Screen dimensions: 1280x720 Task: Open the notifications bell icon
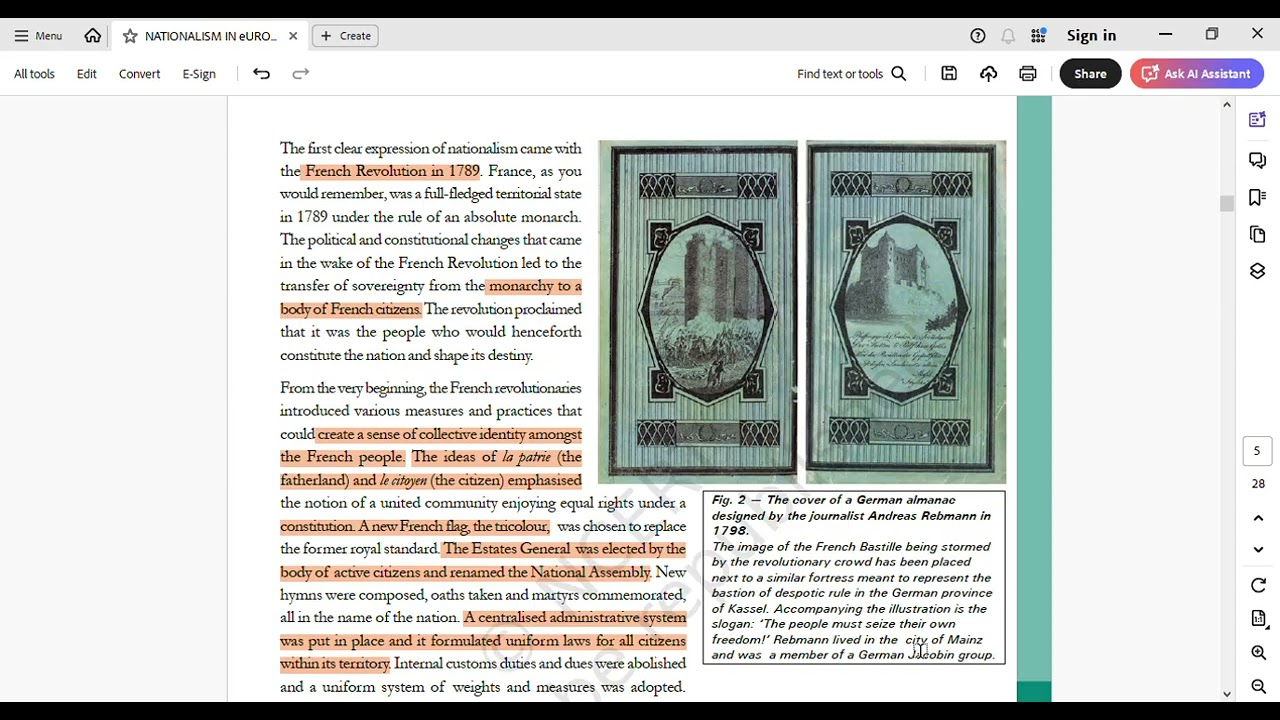[1008, 36]
